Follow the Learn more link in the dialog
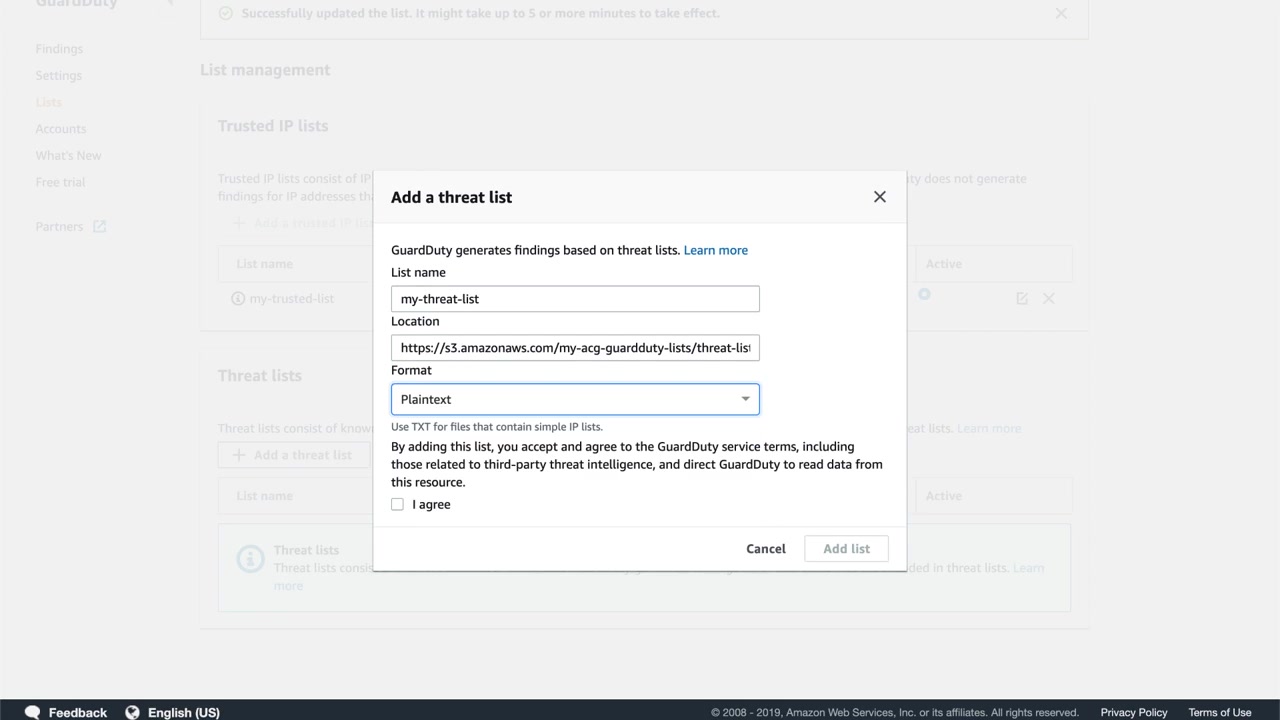 715,250
